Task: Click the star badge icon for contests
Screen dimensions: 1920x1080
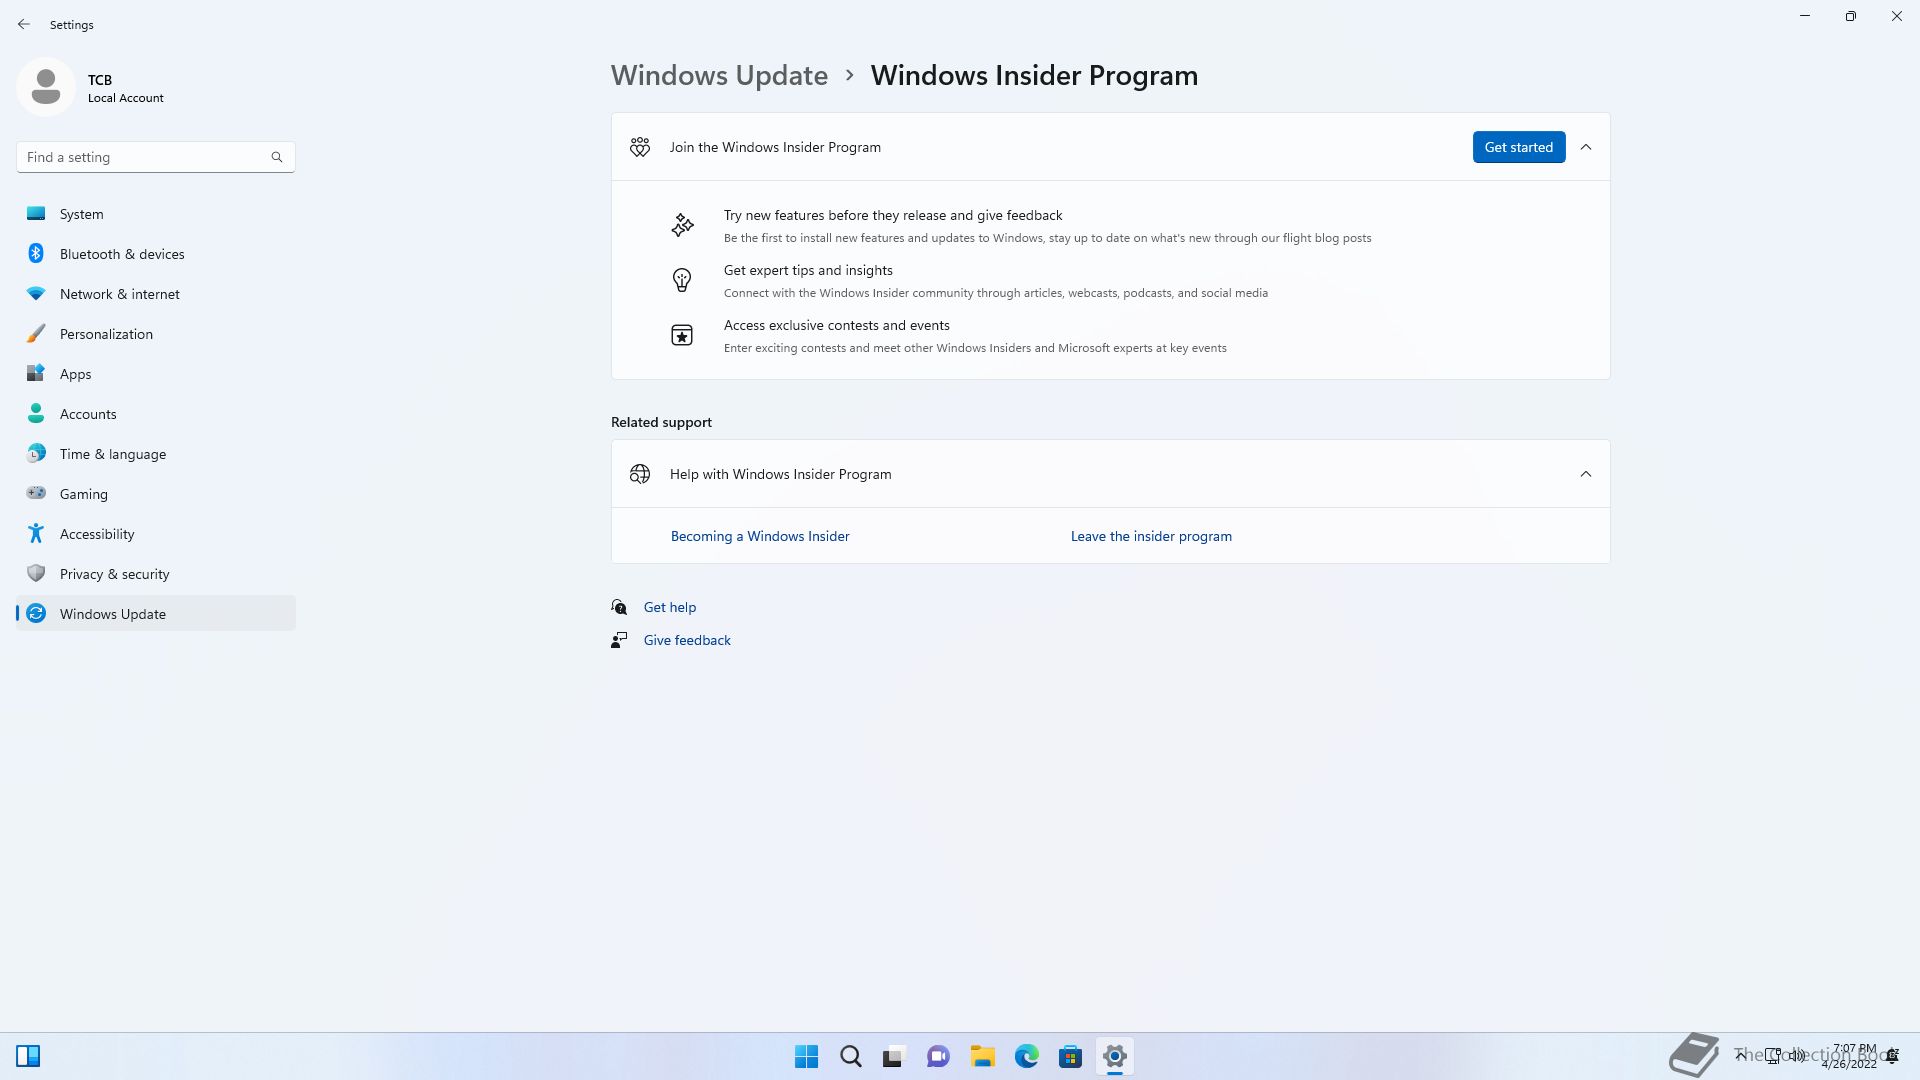Action: (682, 335)
